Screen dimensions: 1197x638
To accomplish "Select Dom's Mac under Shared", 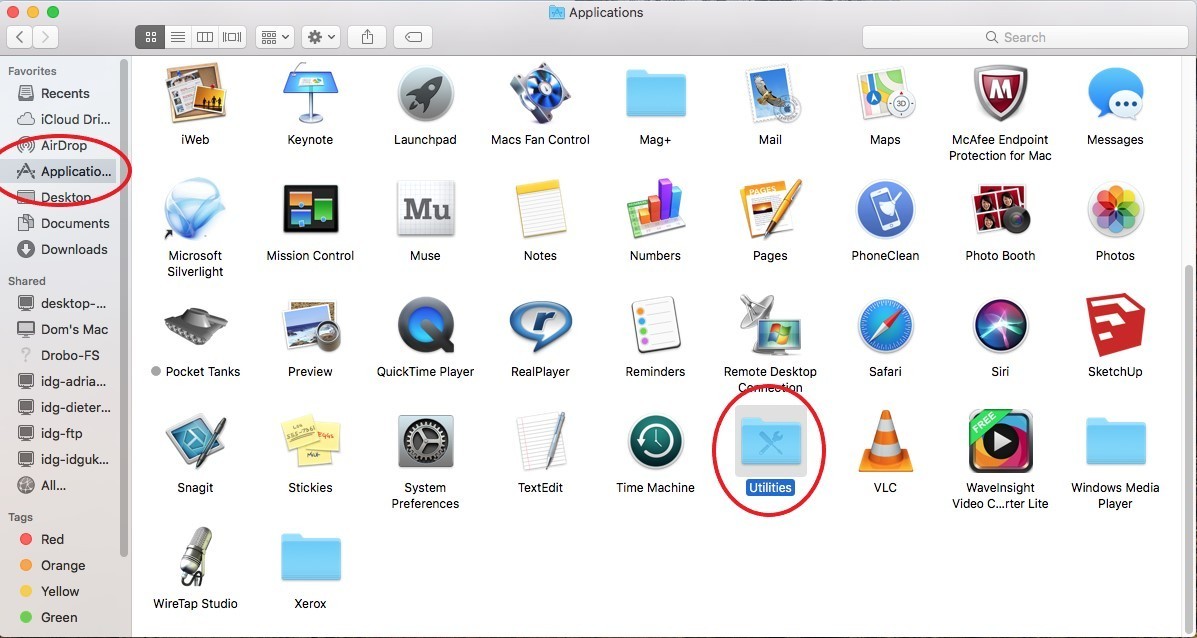I will tap(63, 329).
